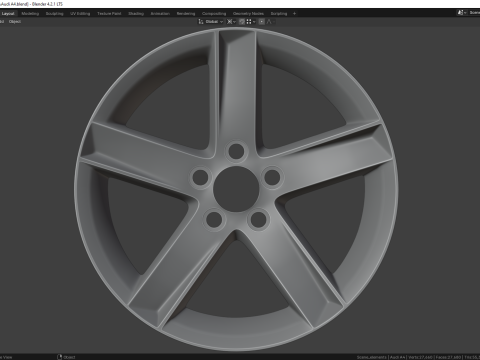Click the Object mouse hint icon in status bar
Image resolution: width=480 pixels, height=360 pixels.
pyautogui.click(x=60, y=357)
